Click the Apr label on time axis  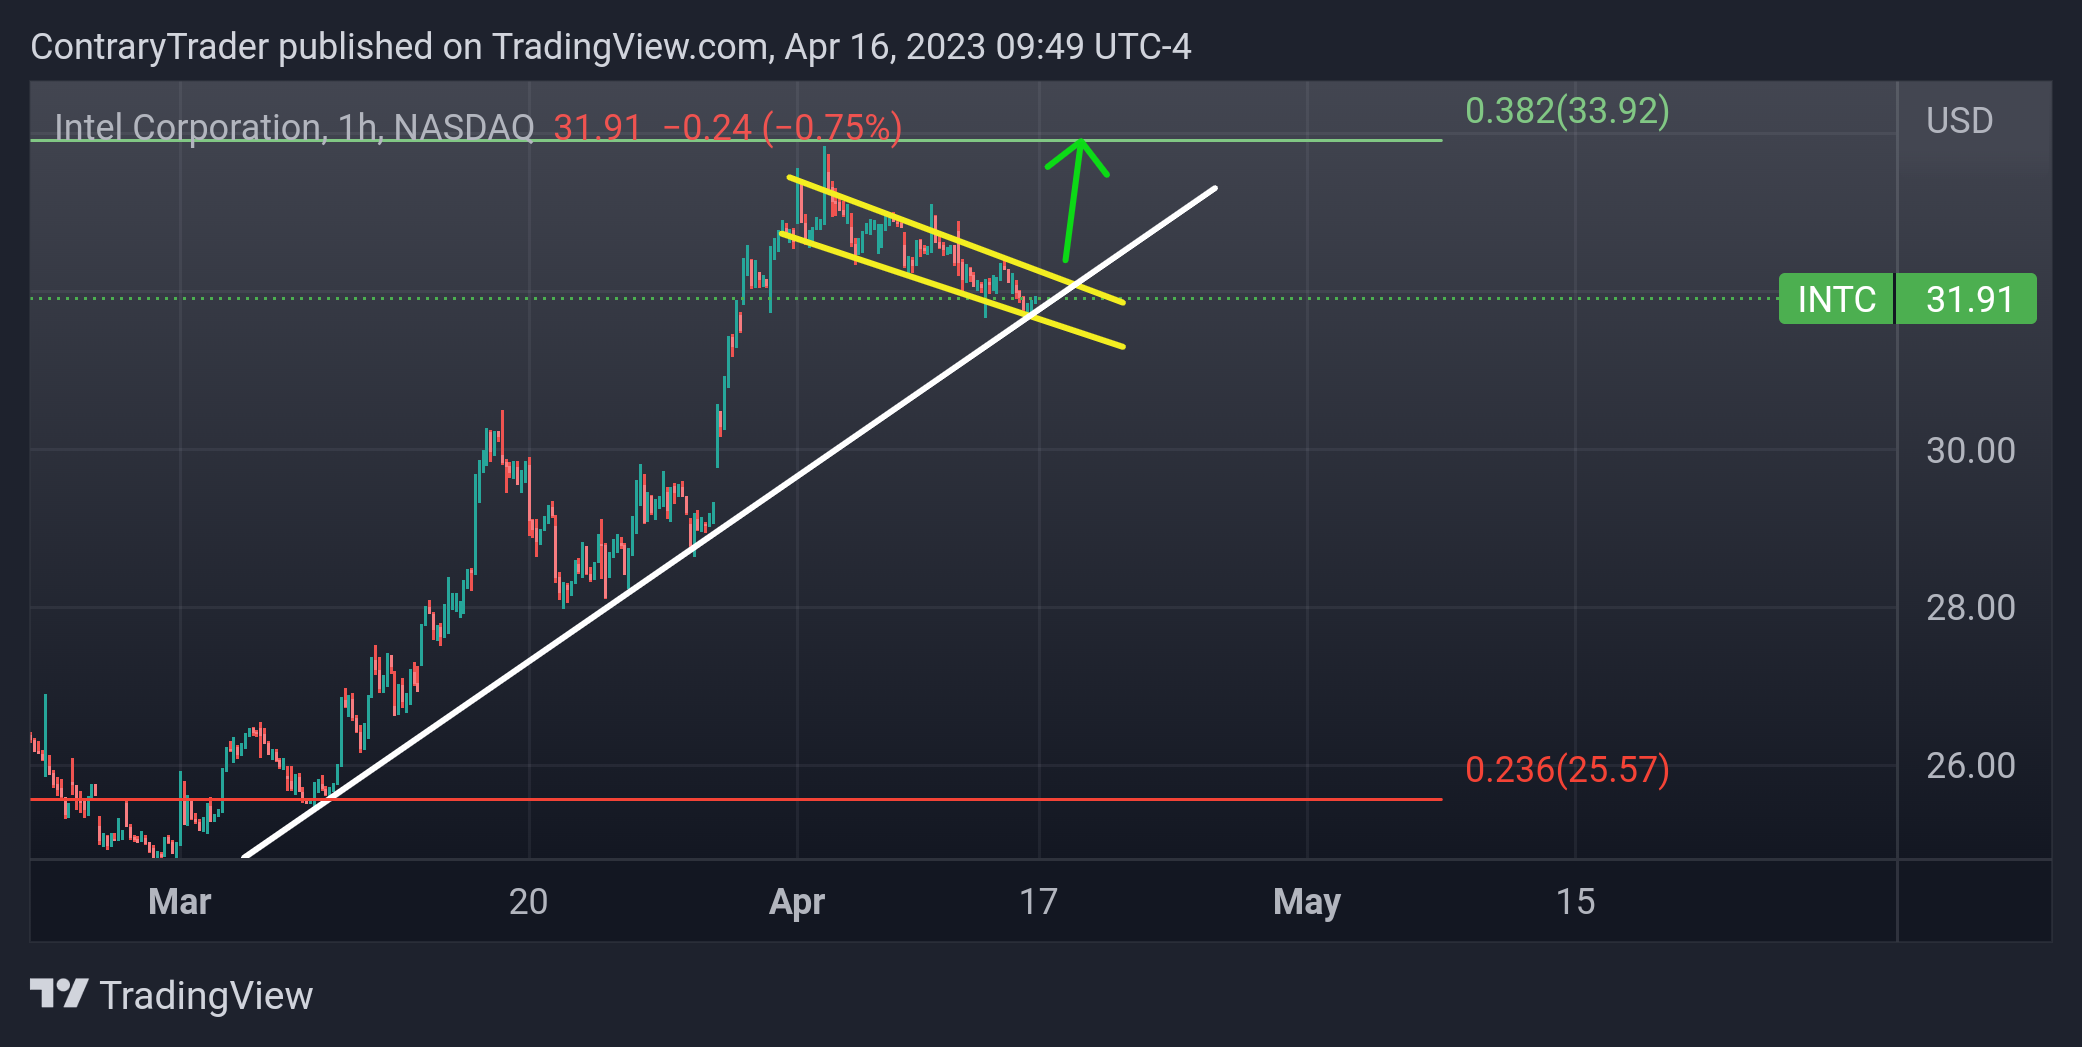[x=797, y=902]
